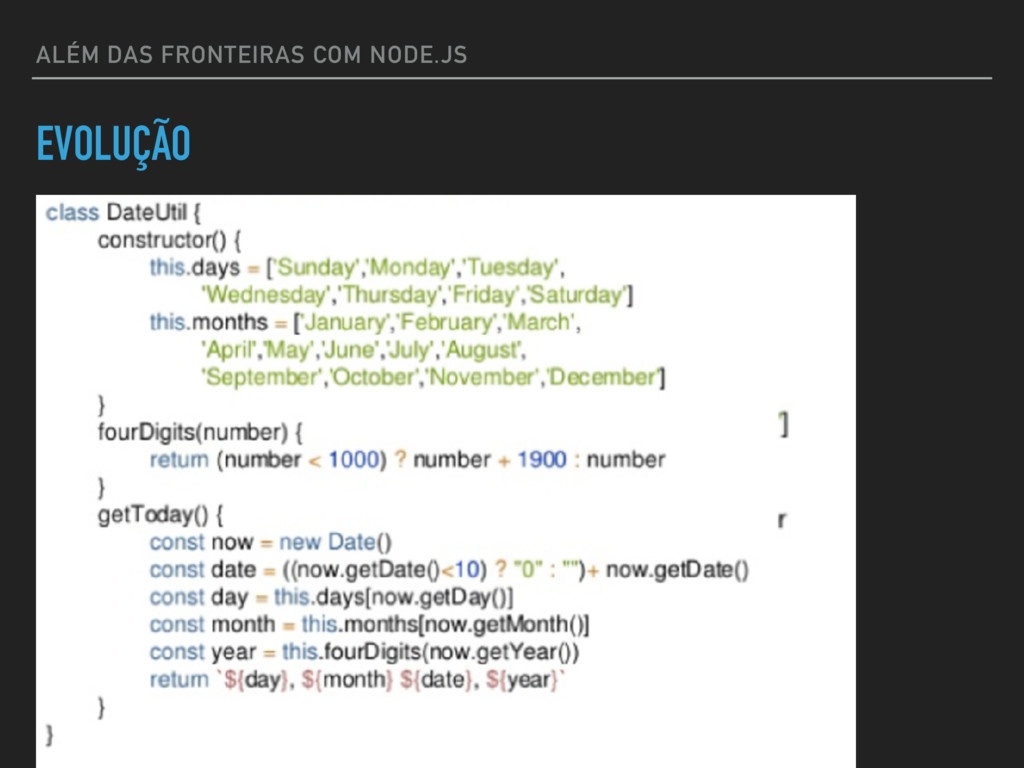Click the 'this.months =' assignment line

click(365, 323)
